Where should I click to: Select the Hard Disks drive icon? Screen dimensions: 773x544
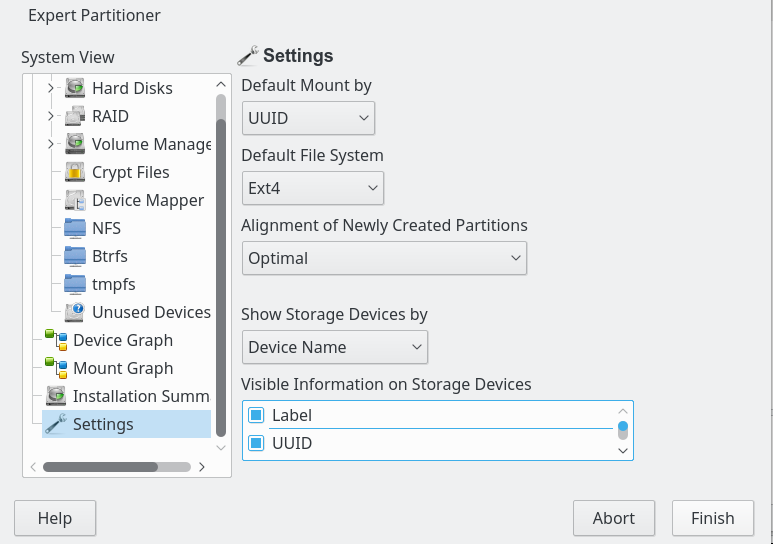(75, 88)
